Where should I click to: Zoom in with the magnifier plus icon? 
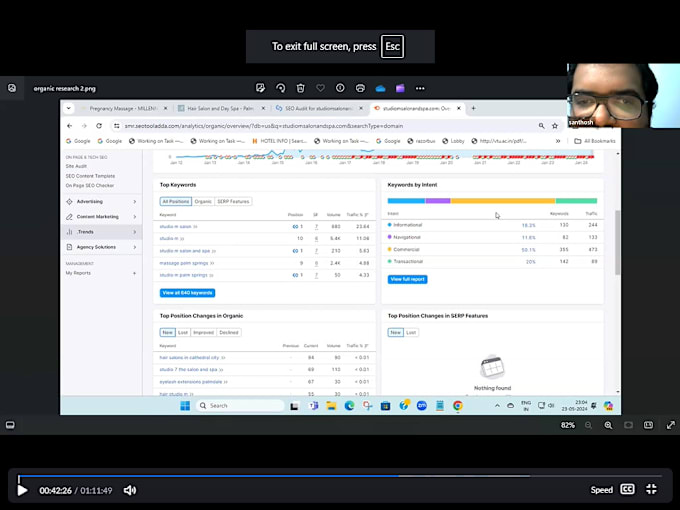[608, 425]
